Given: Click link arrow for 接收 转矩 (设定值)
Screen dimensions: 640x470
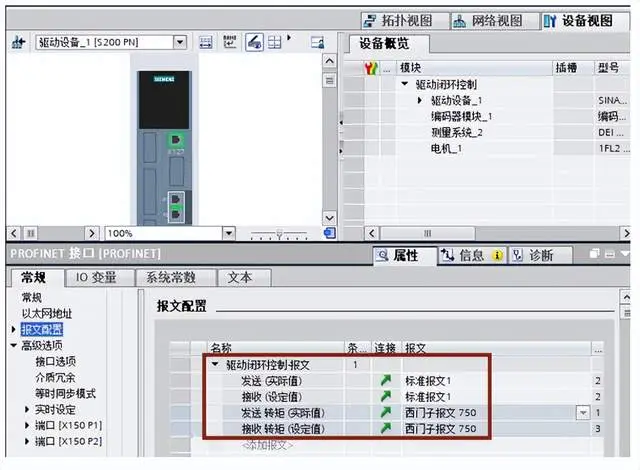Looking at the screenshot, I should [385, 428].
